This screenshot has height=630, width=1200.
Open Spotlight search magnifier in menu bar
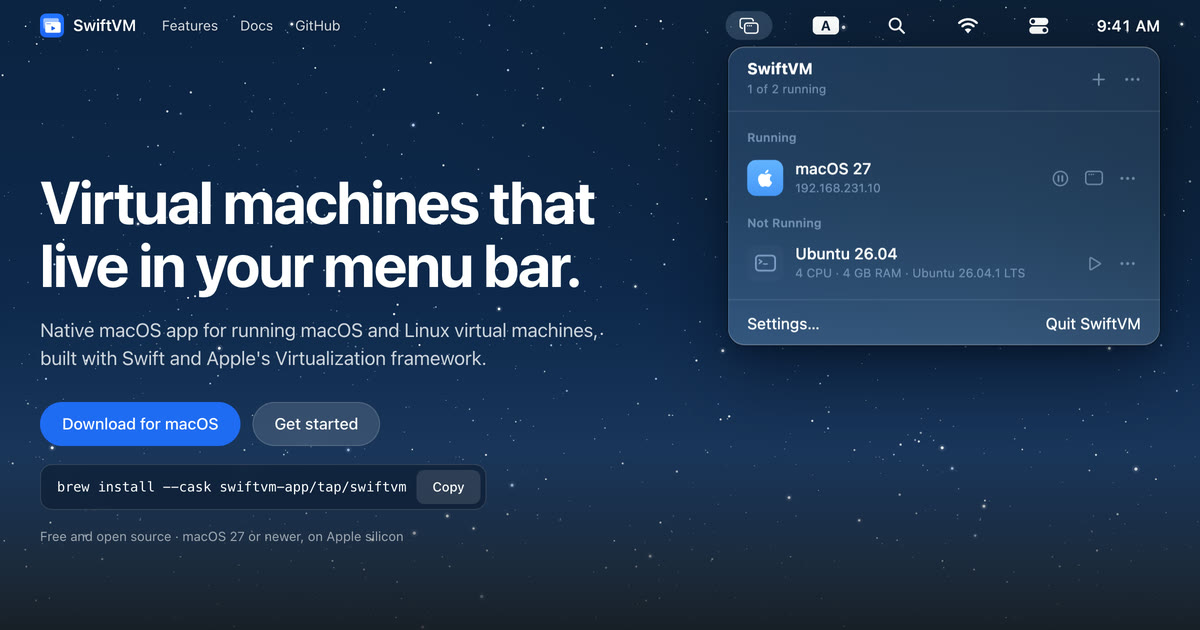click(897, 26)
